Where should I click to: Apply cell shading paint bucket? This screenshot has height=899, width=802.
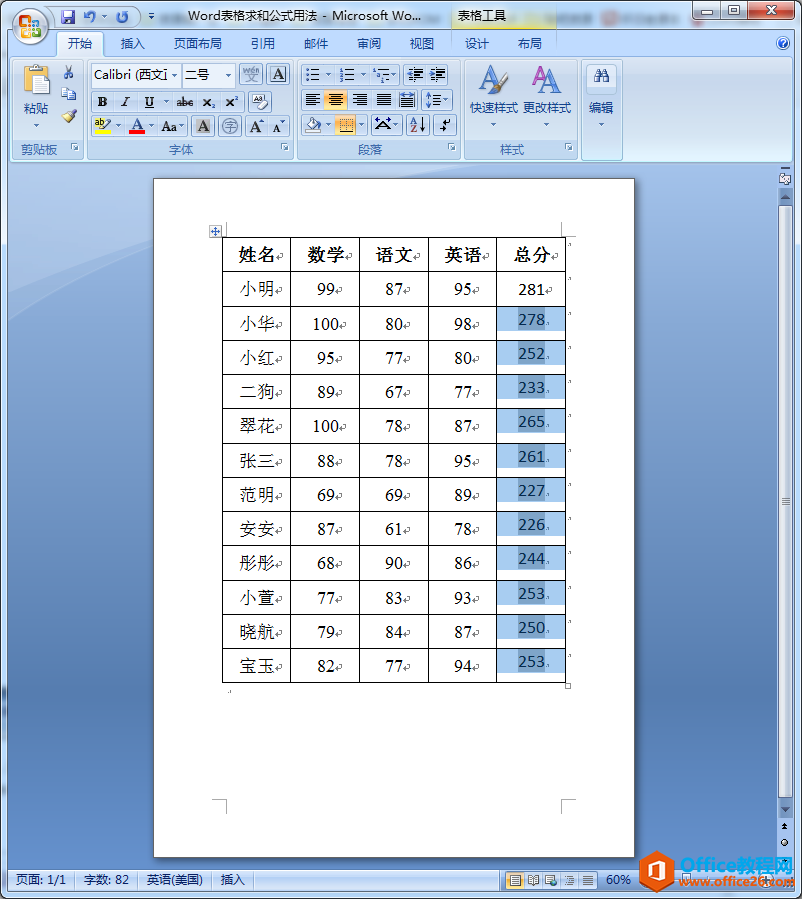tap(313, 125)
